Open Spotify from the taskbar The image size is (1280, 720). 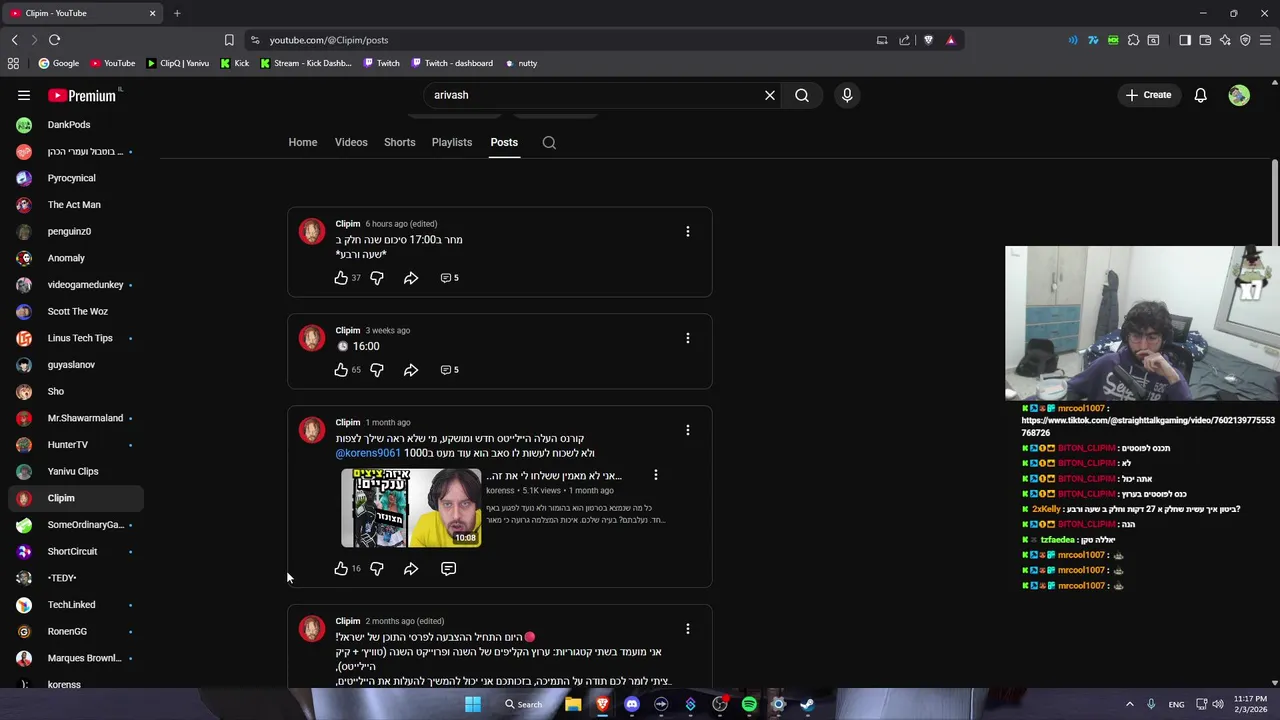(x=749, y=704)
